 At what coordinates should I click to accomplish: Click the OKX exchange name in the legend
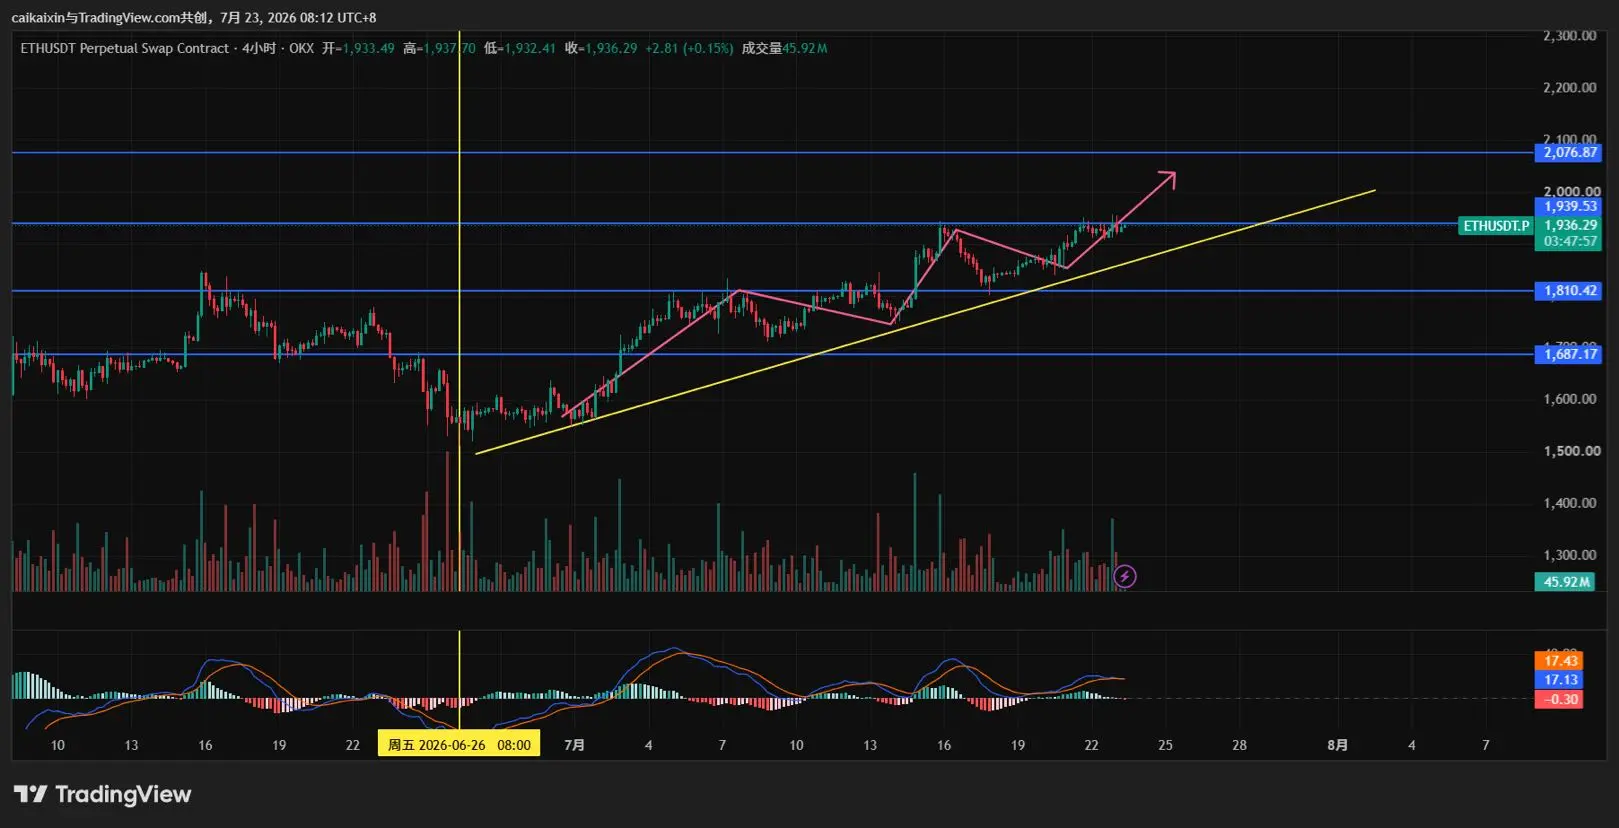point(301,48)
